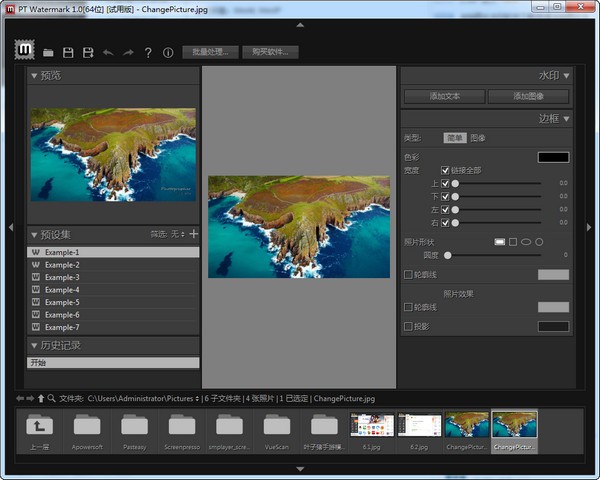Click the redo arrow icon
The width and height of the screenshot is (600, 480).
[x=128, y=52]
